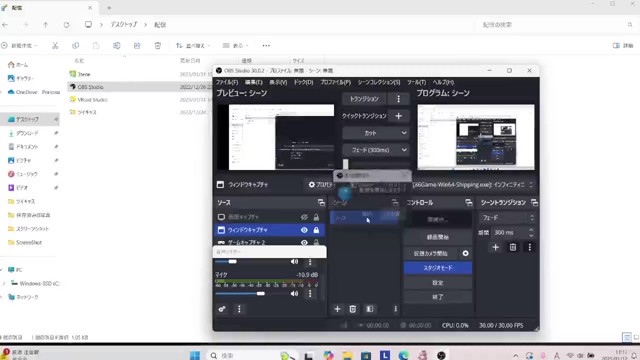Toggle visibility of ウィンドウキャプチャ source
Screen dimensions: 640x360
point(304,230)
